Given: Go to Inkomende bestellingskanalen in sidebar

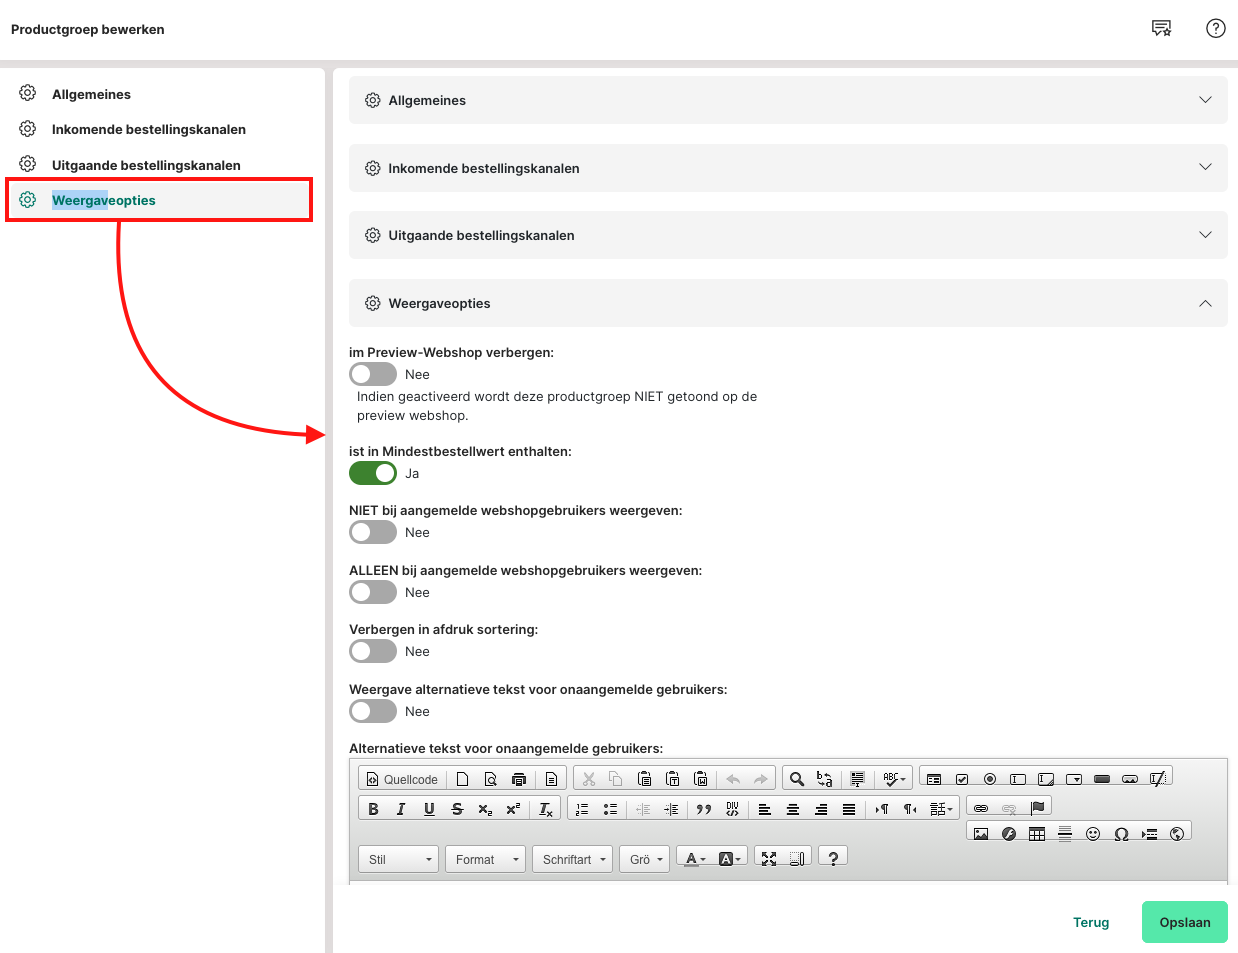Looking at the screenshot, I should (x=148, y=129).
